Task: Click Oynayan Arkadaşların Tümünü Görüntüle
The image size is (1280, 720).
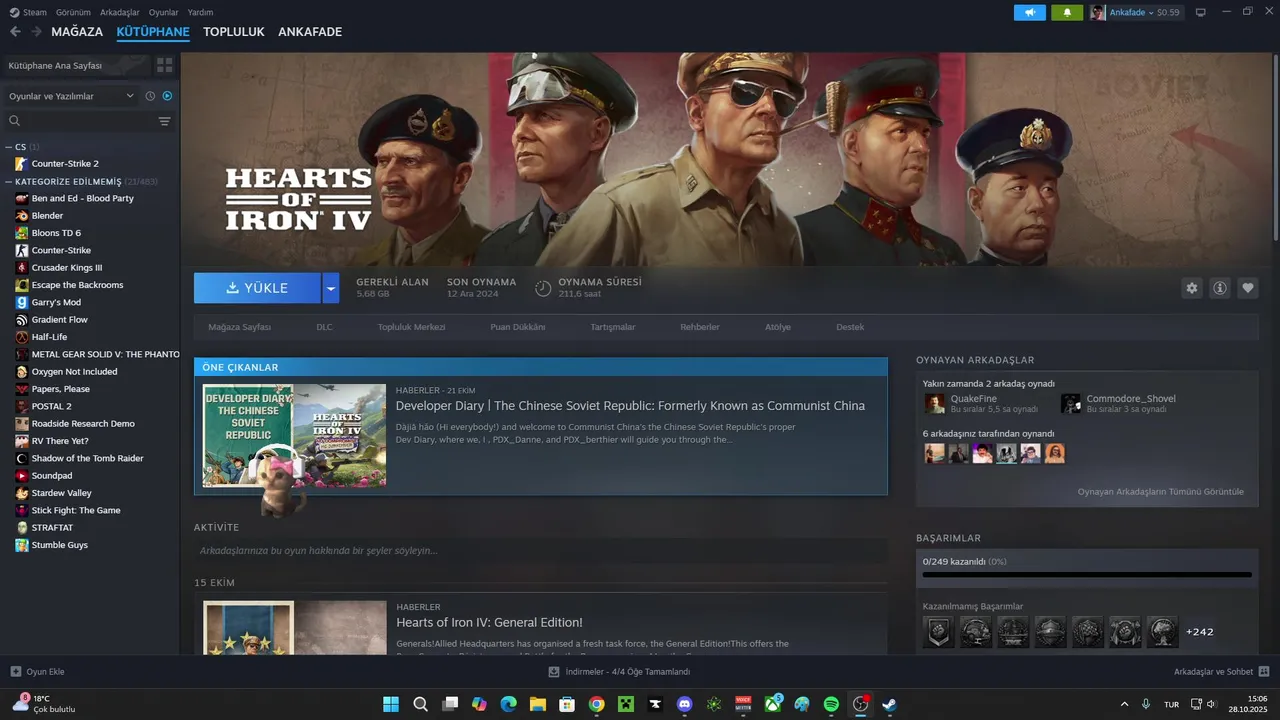Action: point(1160,492)
